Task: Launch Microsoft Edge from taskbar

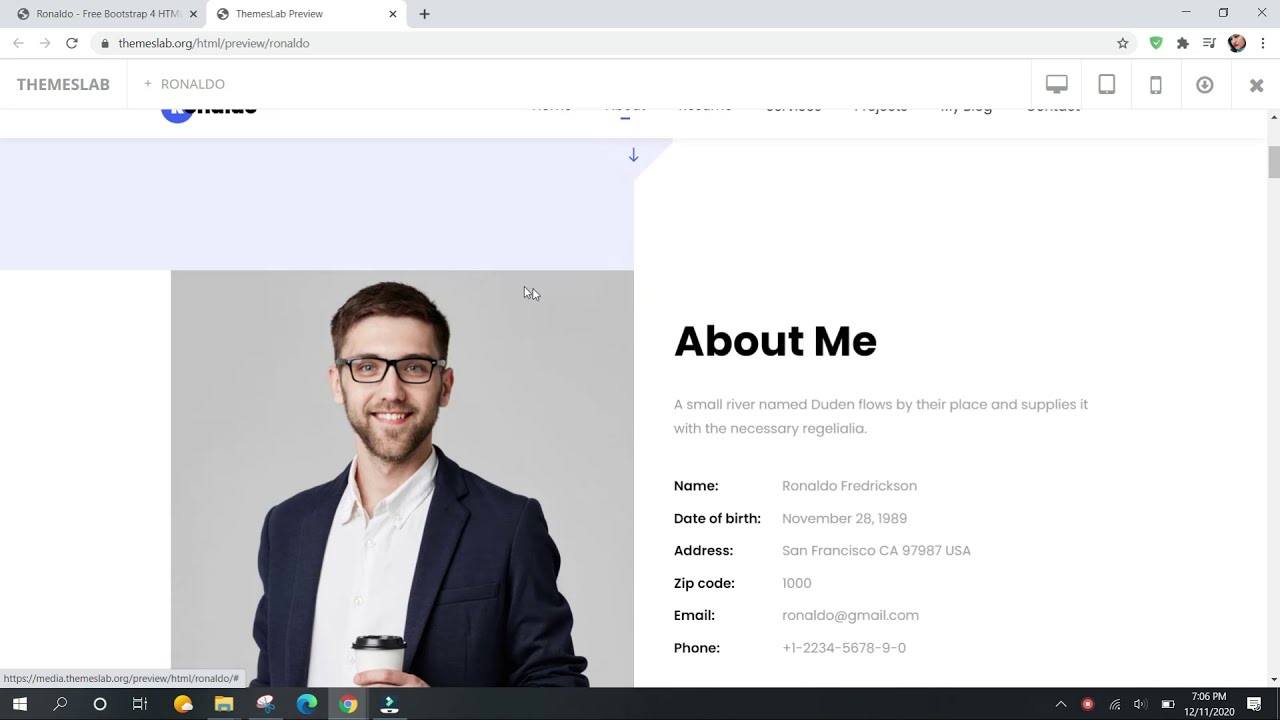Action: pyautogui.click(x=307, y=704)
